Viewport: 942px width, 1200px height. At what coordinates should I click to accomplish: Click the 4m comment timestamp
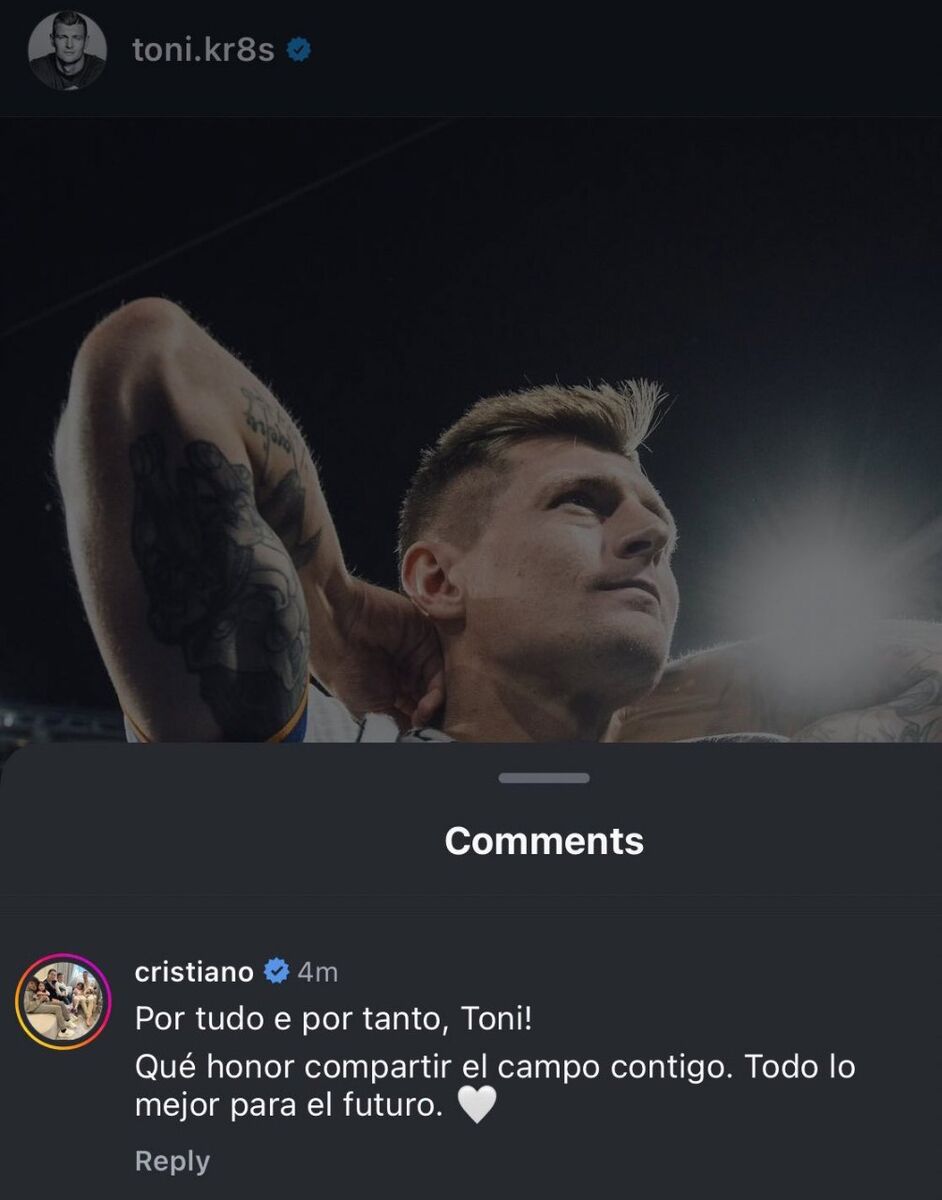tap(318, 971)
